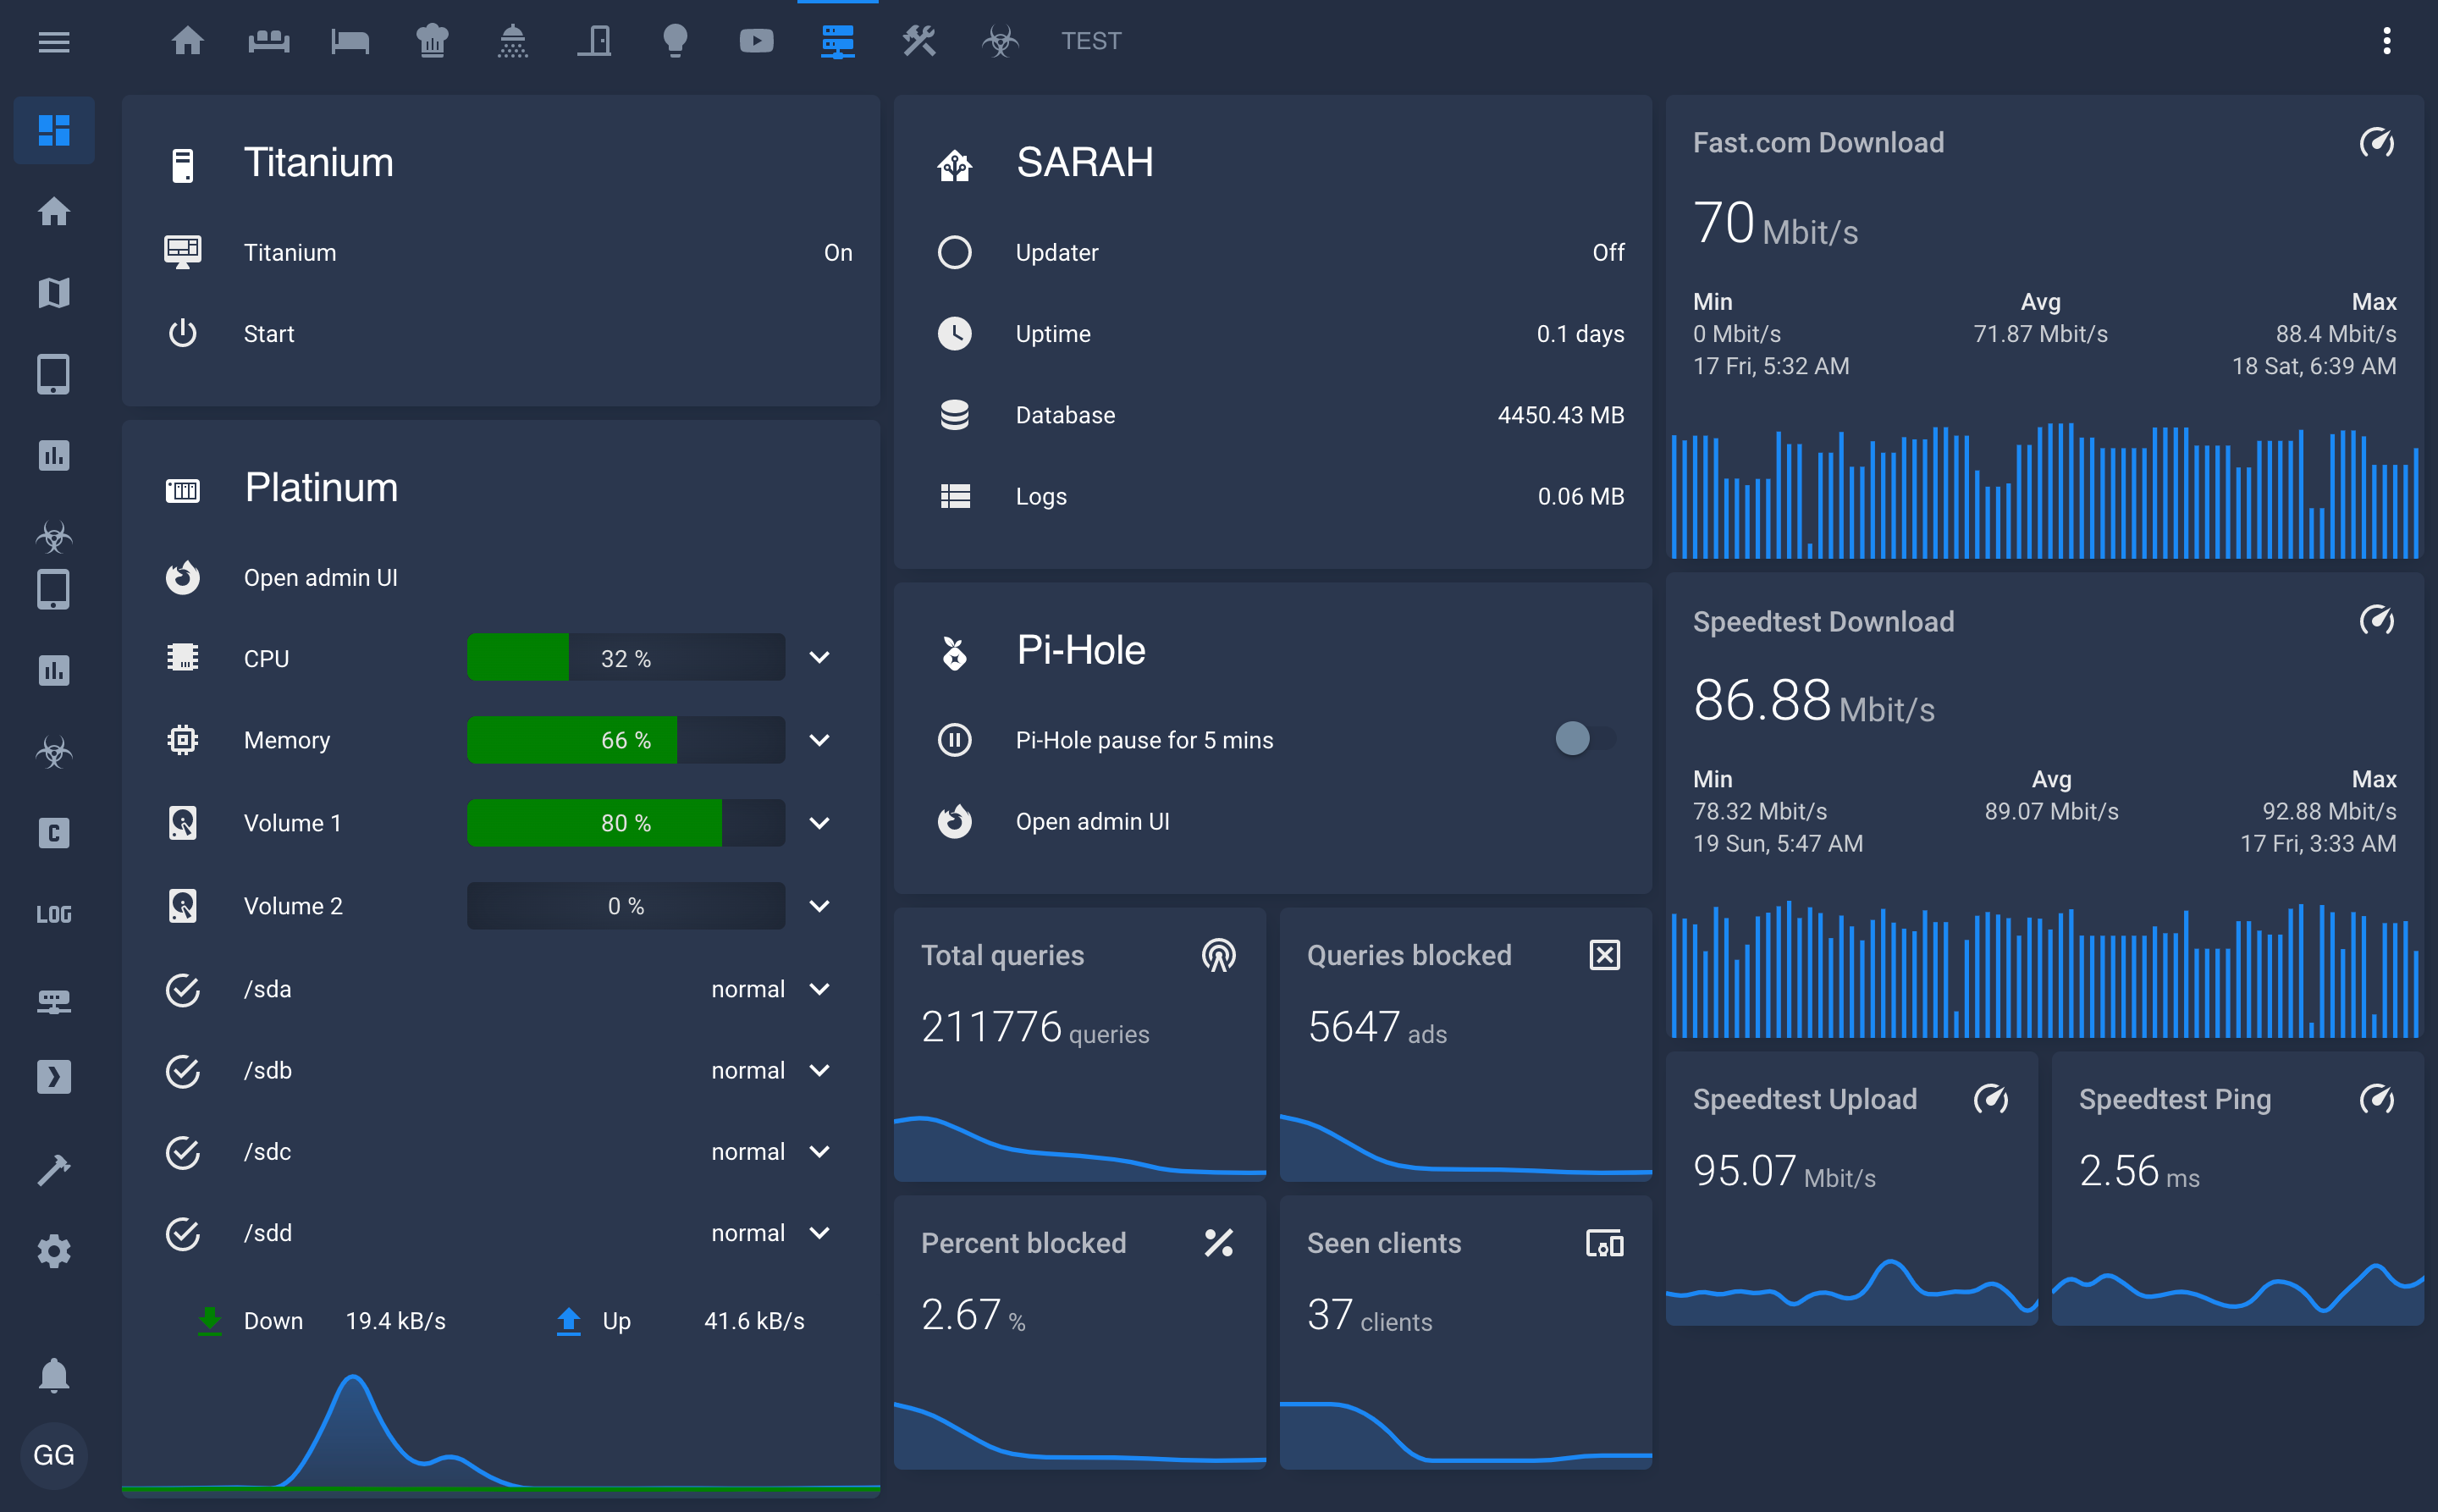Open admin UI in the Platinum card
Screen dimensions: 2438x1512
coord(320,577)
